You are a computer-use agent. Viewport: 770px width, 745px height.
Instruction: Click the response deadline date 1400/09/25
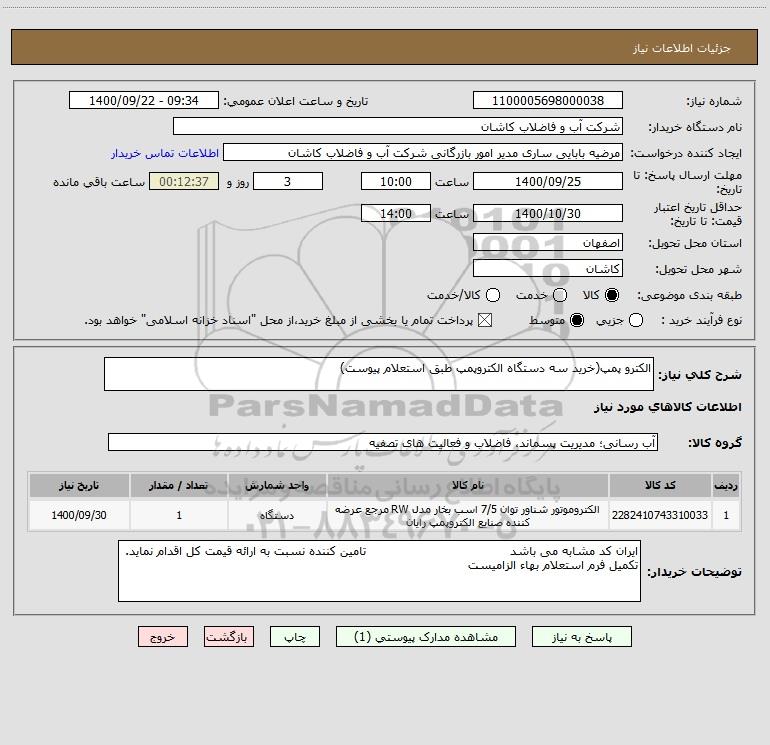coord(548,181)
